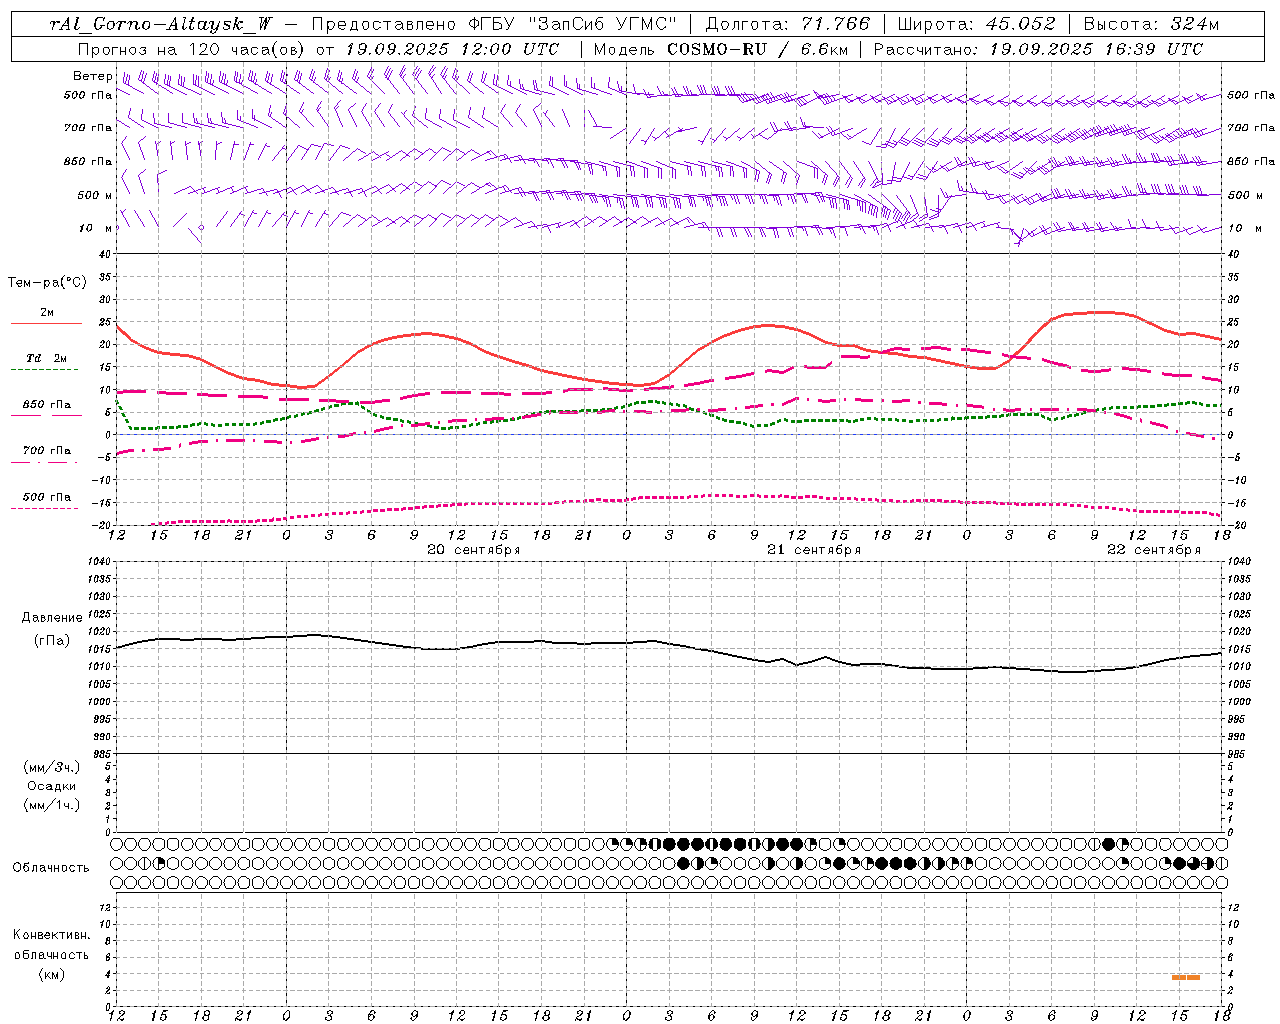Select the Тем-ра(°C) panel label

pyautogui.click(x=47, y=283)
